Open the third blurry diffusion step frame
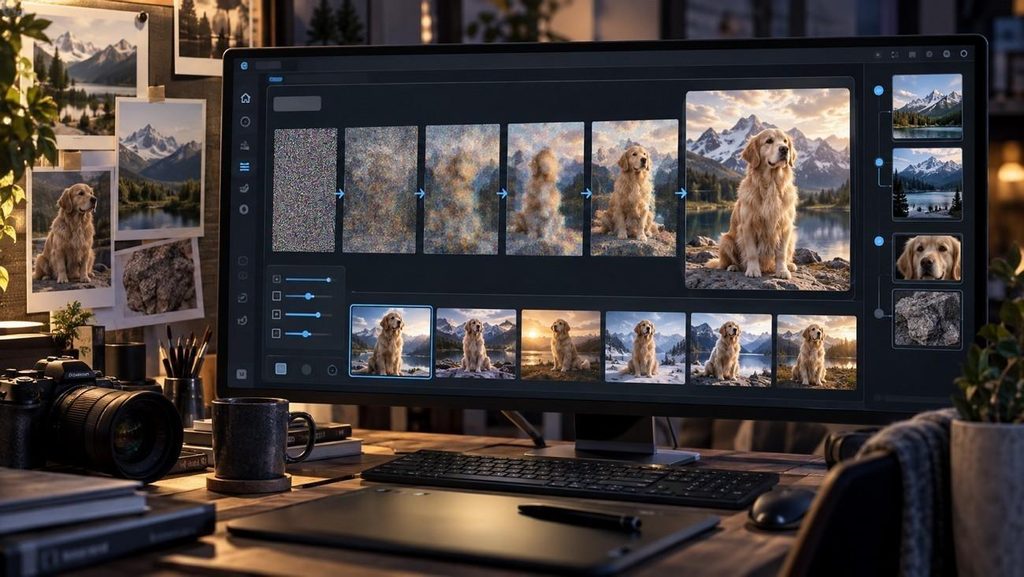The image size is (1024, 577). [461, 189]
